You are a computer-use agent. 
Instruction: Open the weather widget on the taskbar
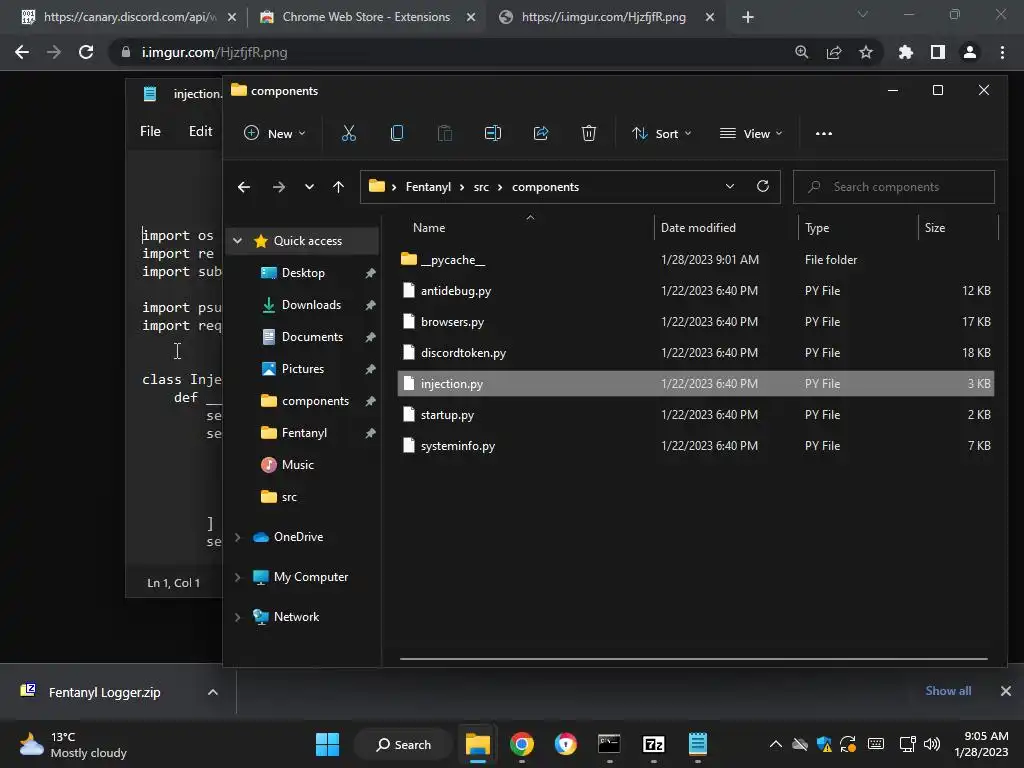point(73,744)
